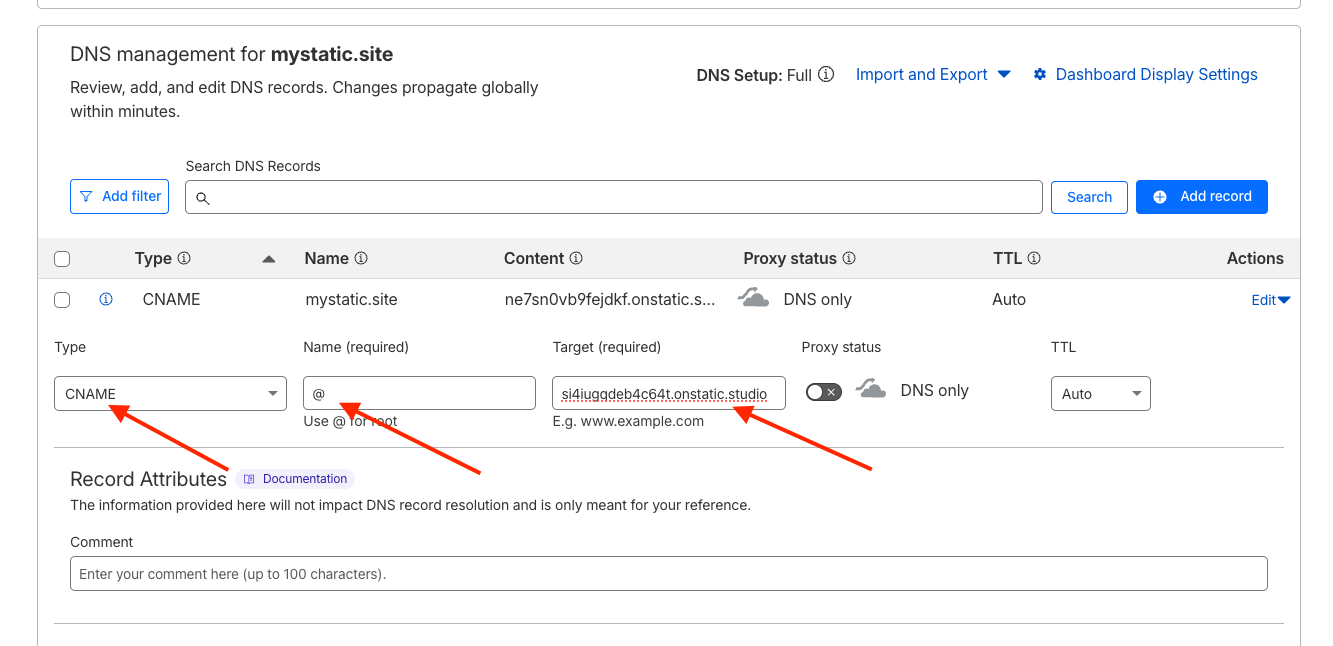Click the Add filter button
This screenshot has width=1333, height=646.
pos(120,196)
